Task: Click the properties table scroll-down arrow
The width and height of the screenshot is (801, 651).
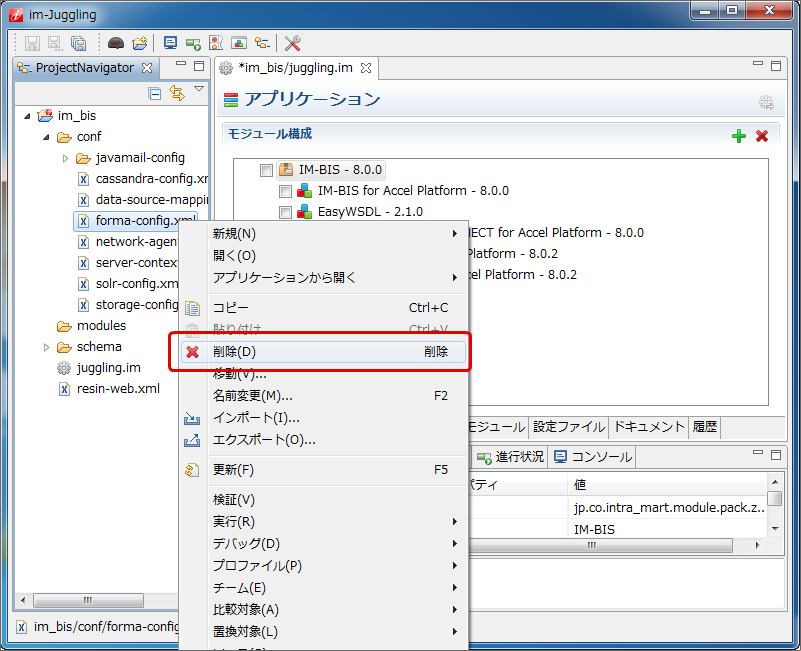Action: click(x=775, y=528)
